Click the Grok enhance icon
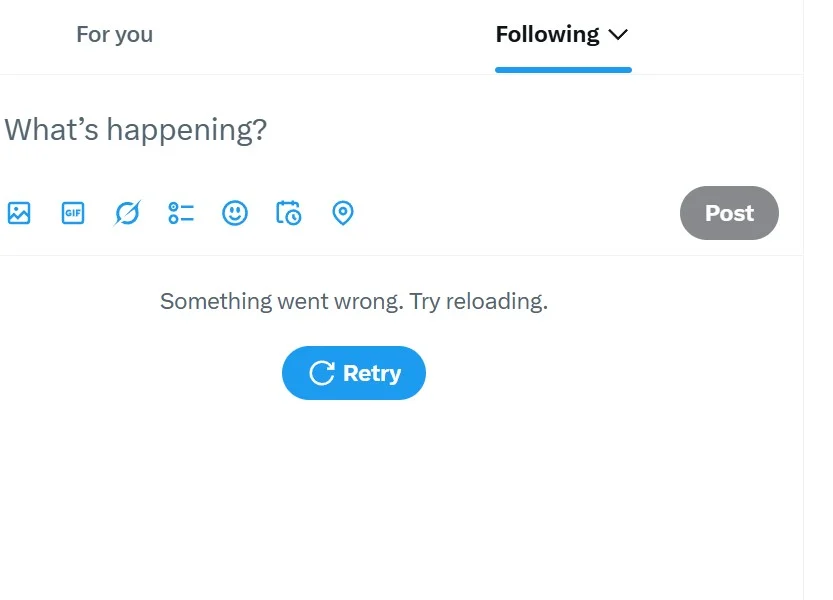The image size is (833, 600). 127,213
